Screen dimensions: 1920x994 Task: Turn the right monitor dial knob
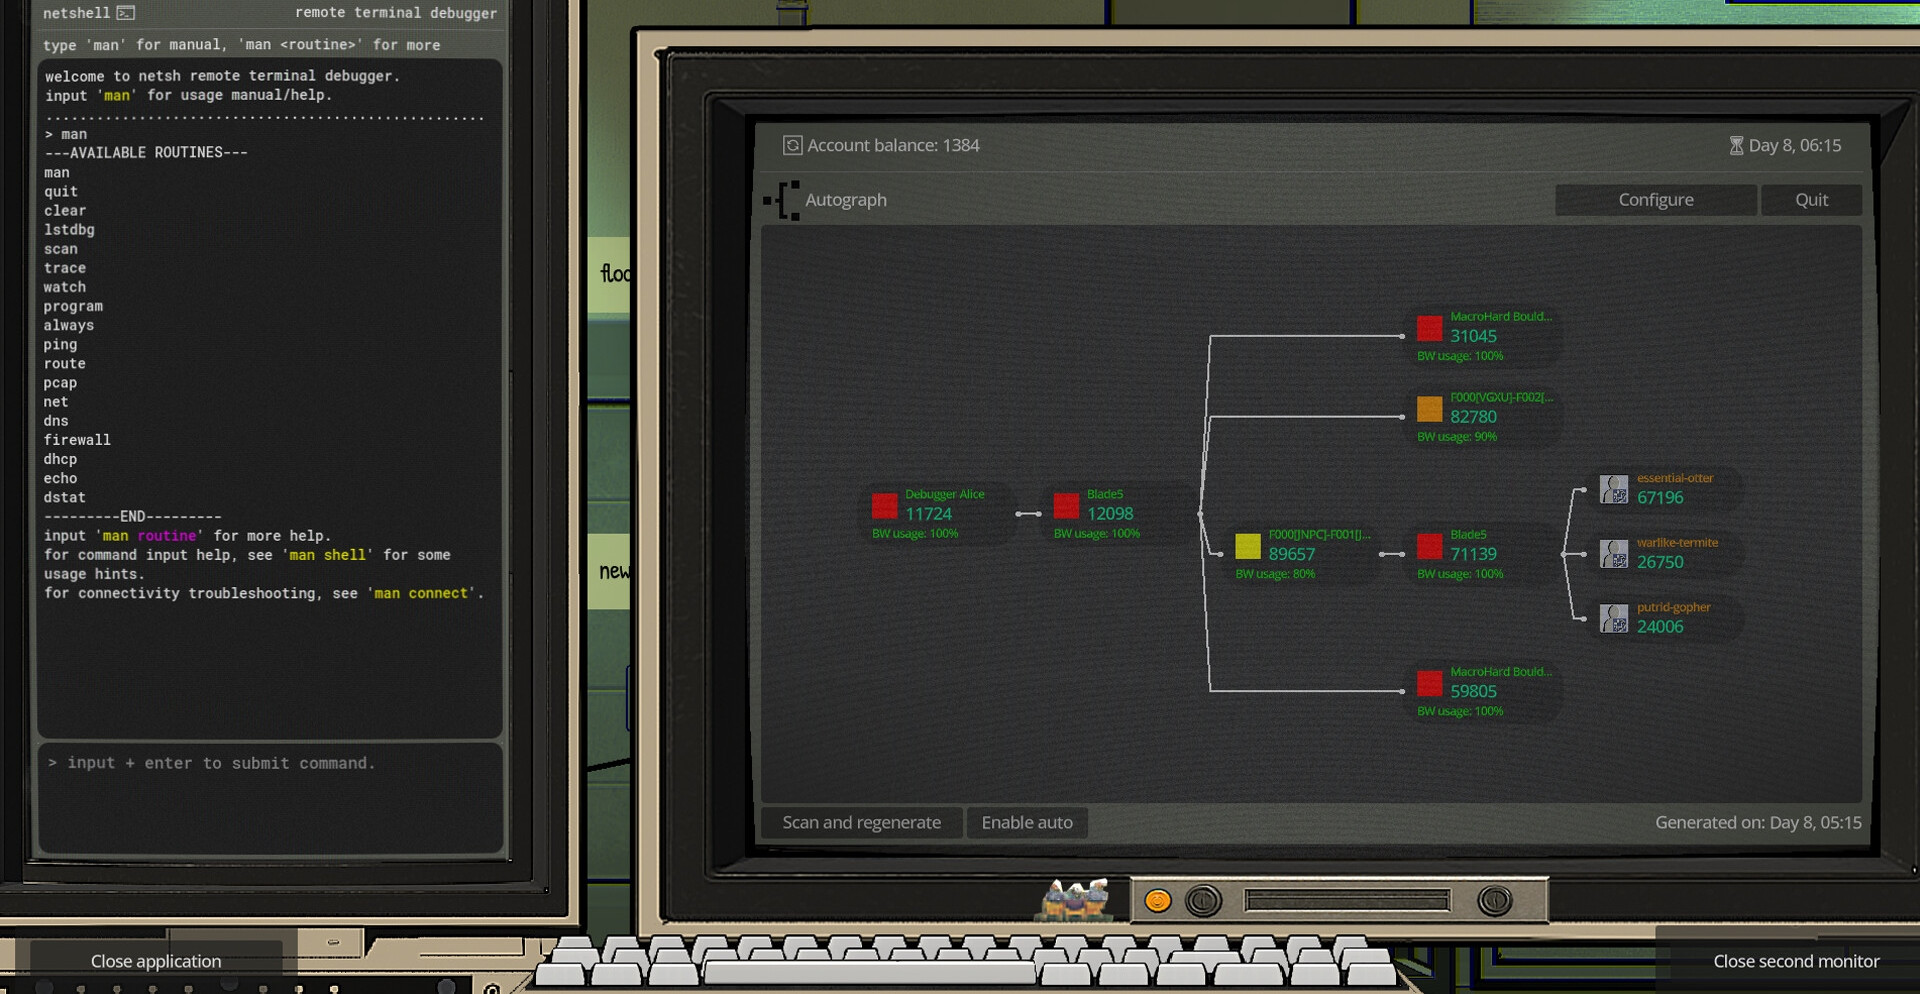pos(1494,901)
